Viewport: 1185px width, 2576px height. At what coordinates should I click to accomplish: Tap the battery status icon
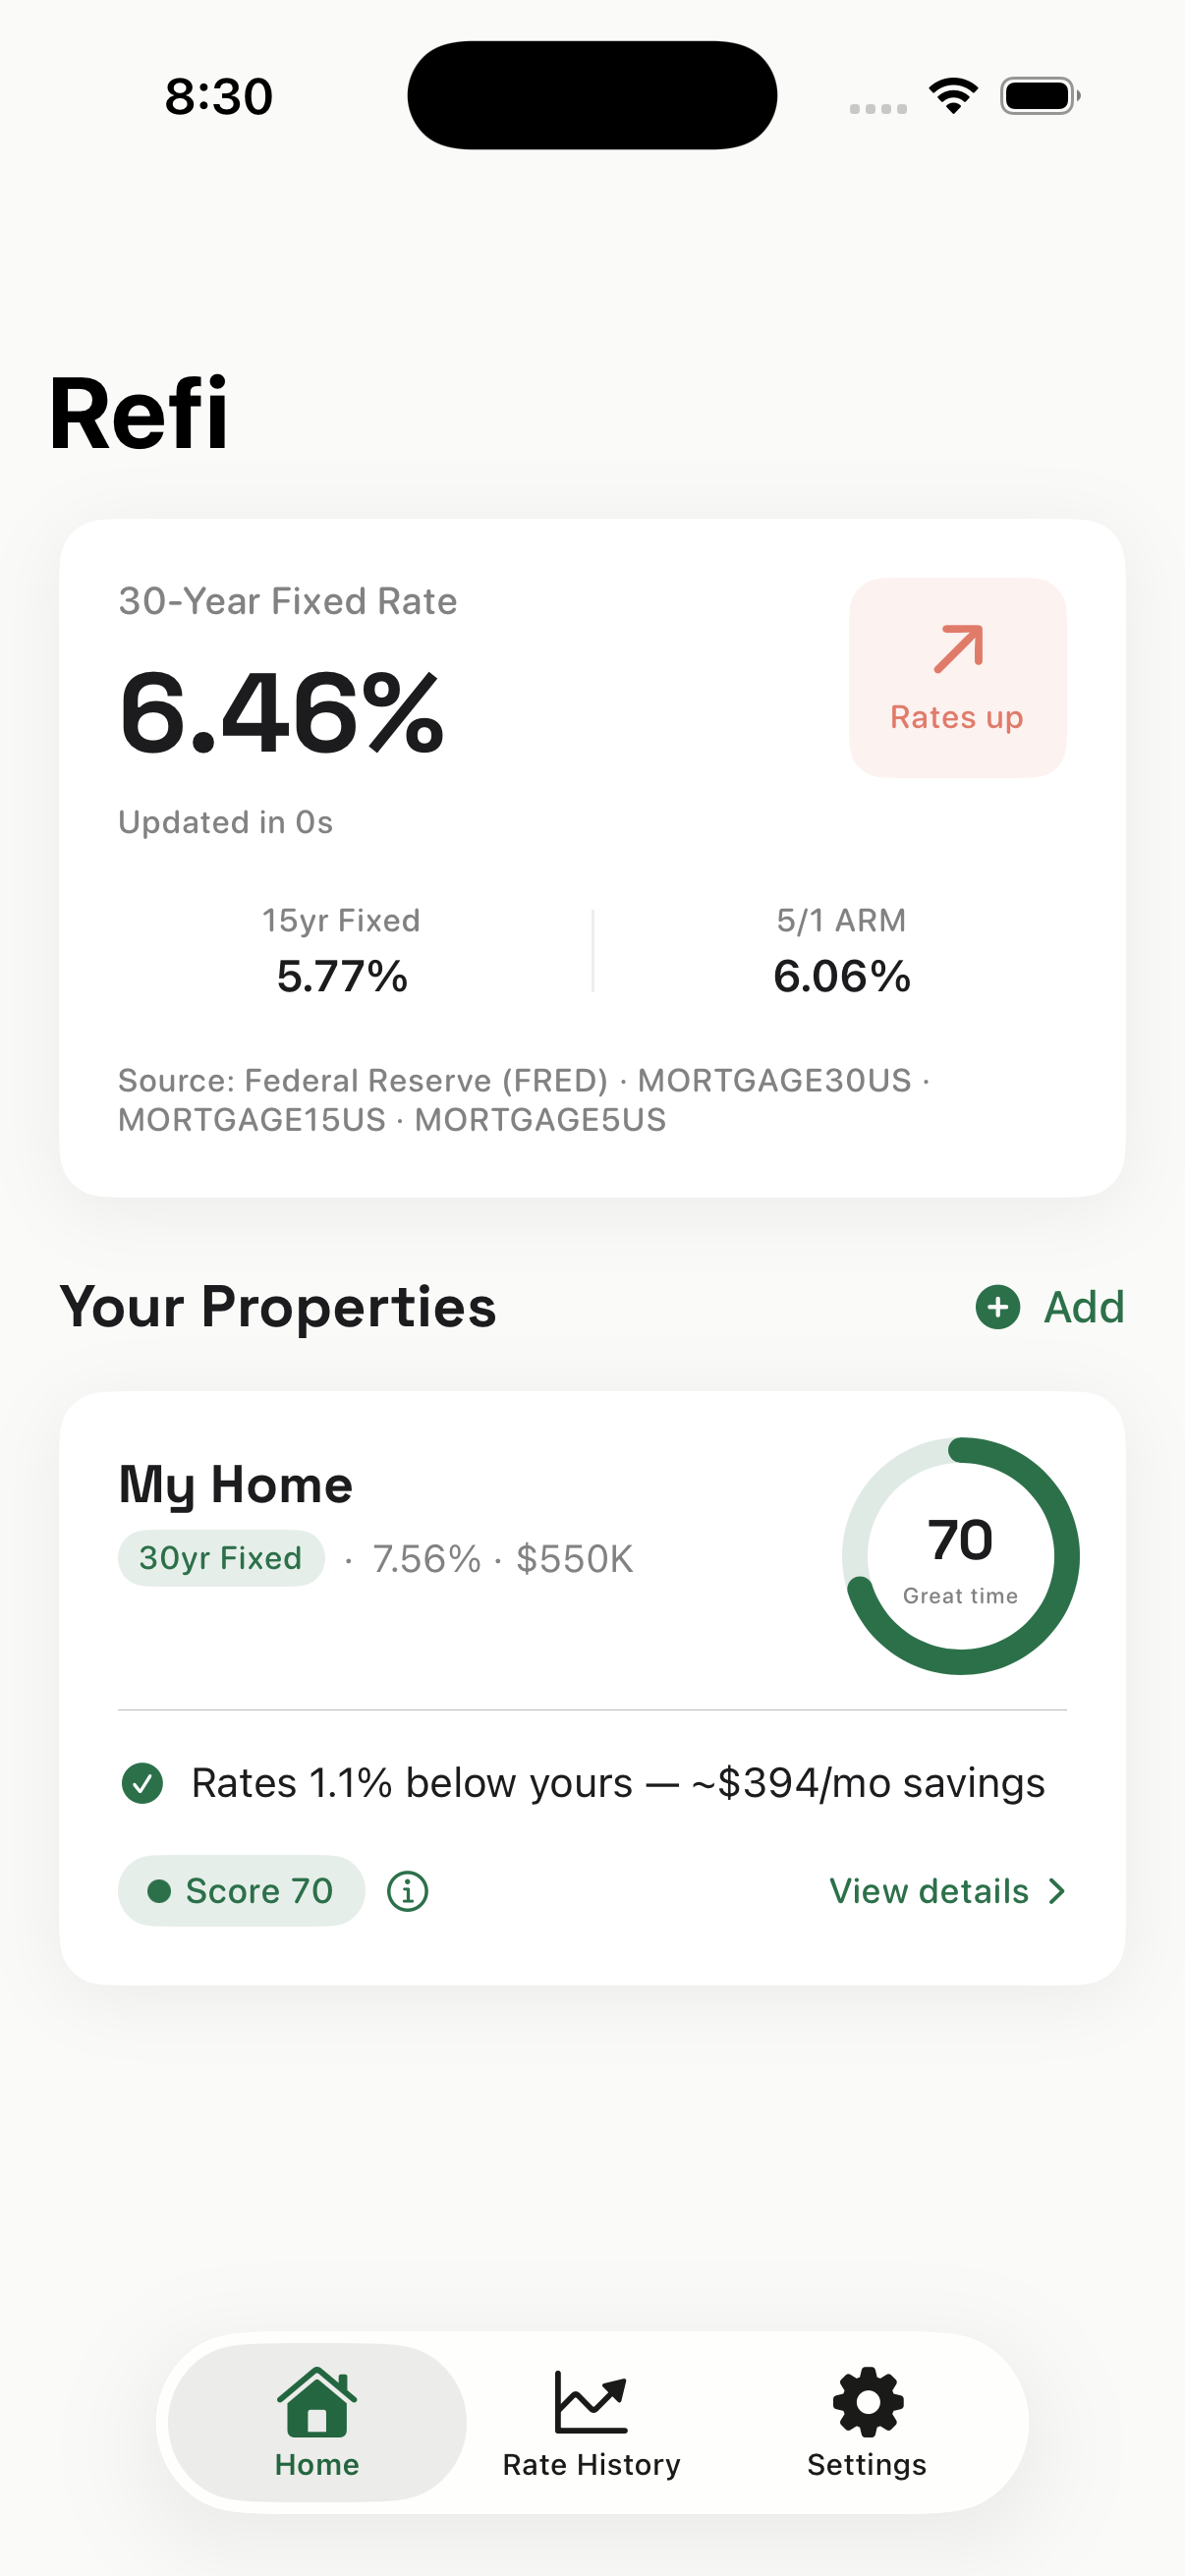coord(1039,96)
